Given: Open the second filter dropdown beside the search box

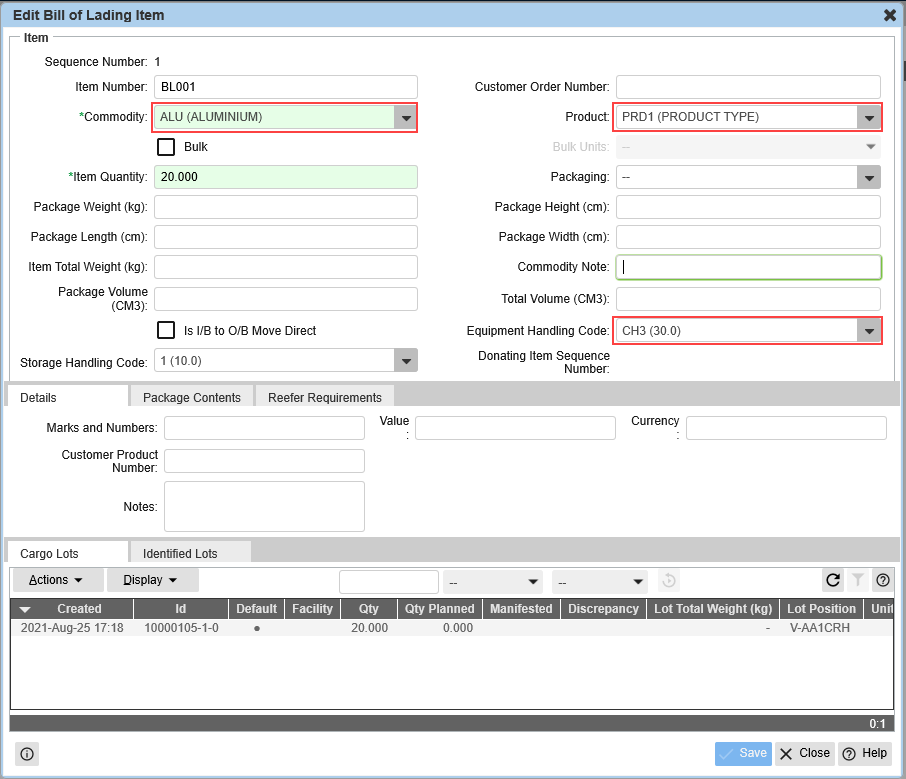Looking at the screenshot, I should click(600, 582).
